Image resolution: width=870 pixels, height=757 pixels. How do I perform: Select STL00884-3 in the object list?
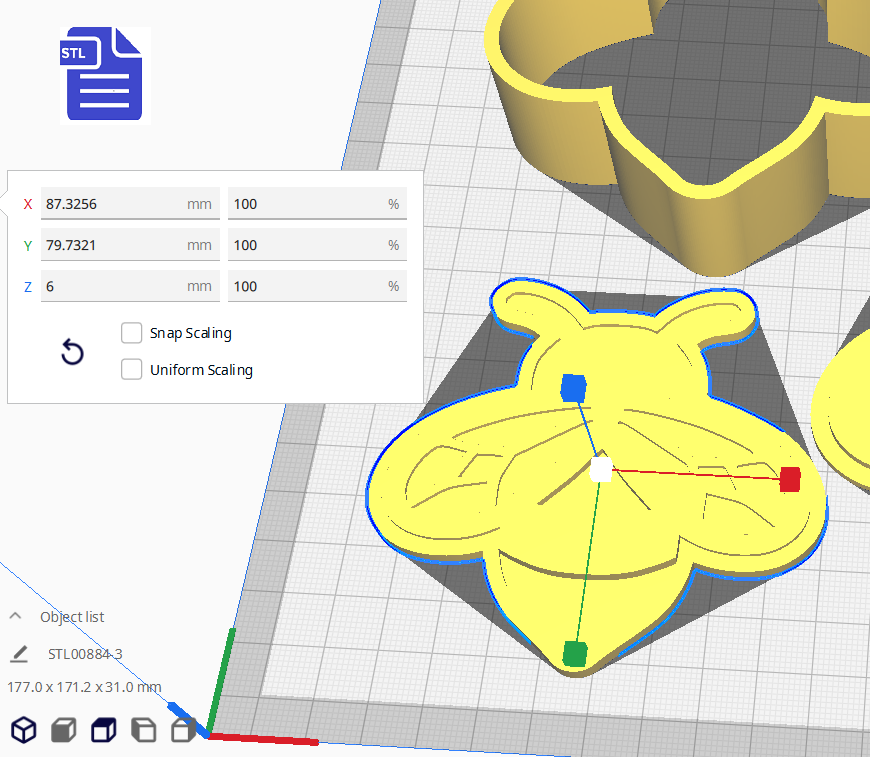click(x=85, y=655)
